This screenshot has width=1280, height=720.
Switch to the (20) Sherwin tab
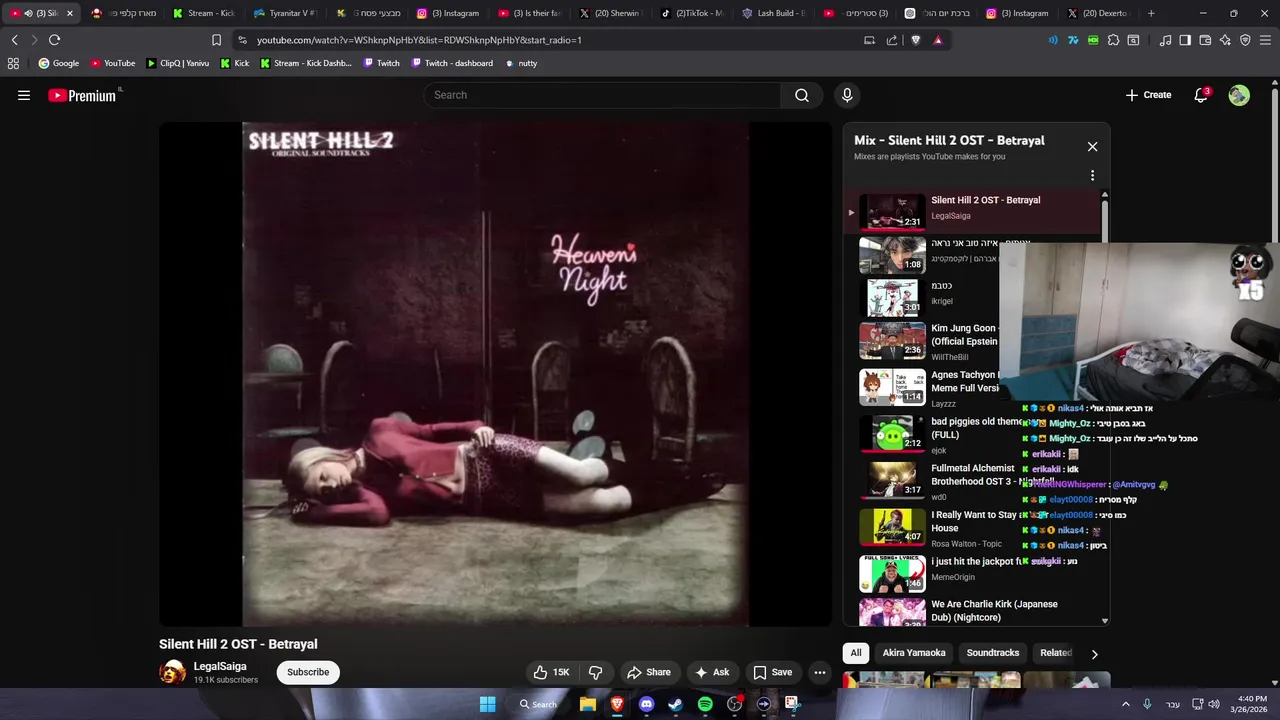click(x=612, y=13)
